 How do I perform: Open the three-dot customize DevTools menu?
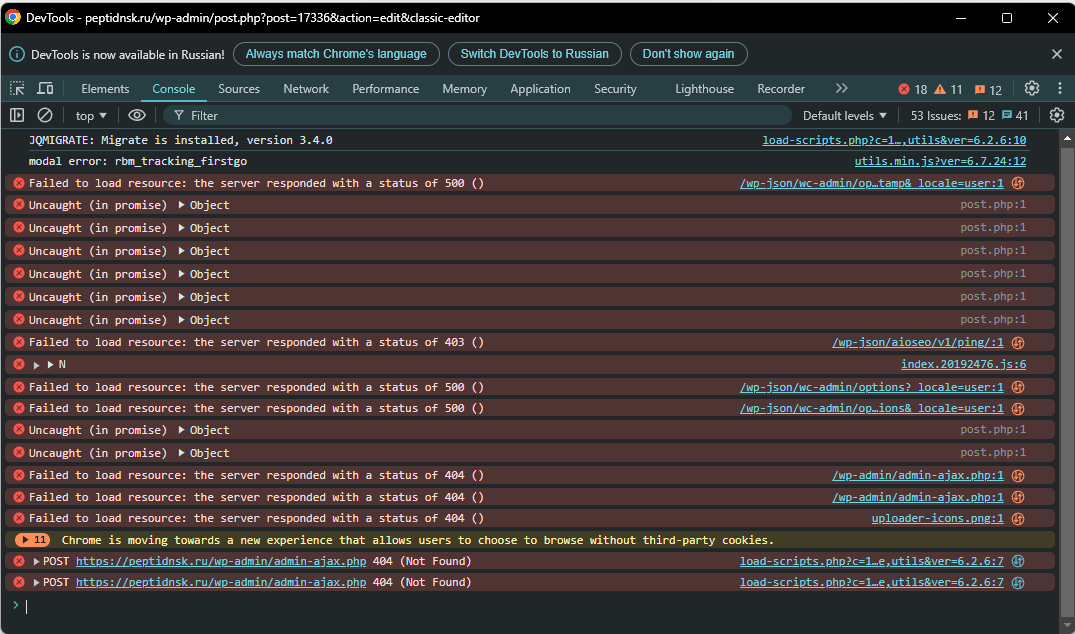(1060, 88)
